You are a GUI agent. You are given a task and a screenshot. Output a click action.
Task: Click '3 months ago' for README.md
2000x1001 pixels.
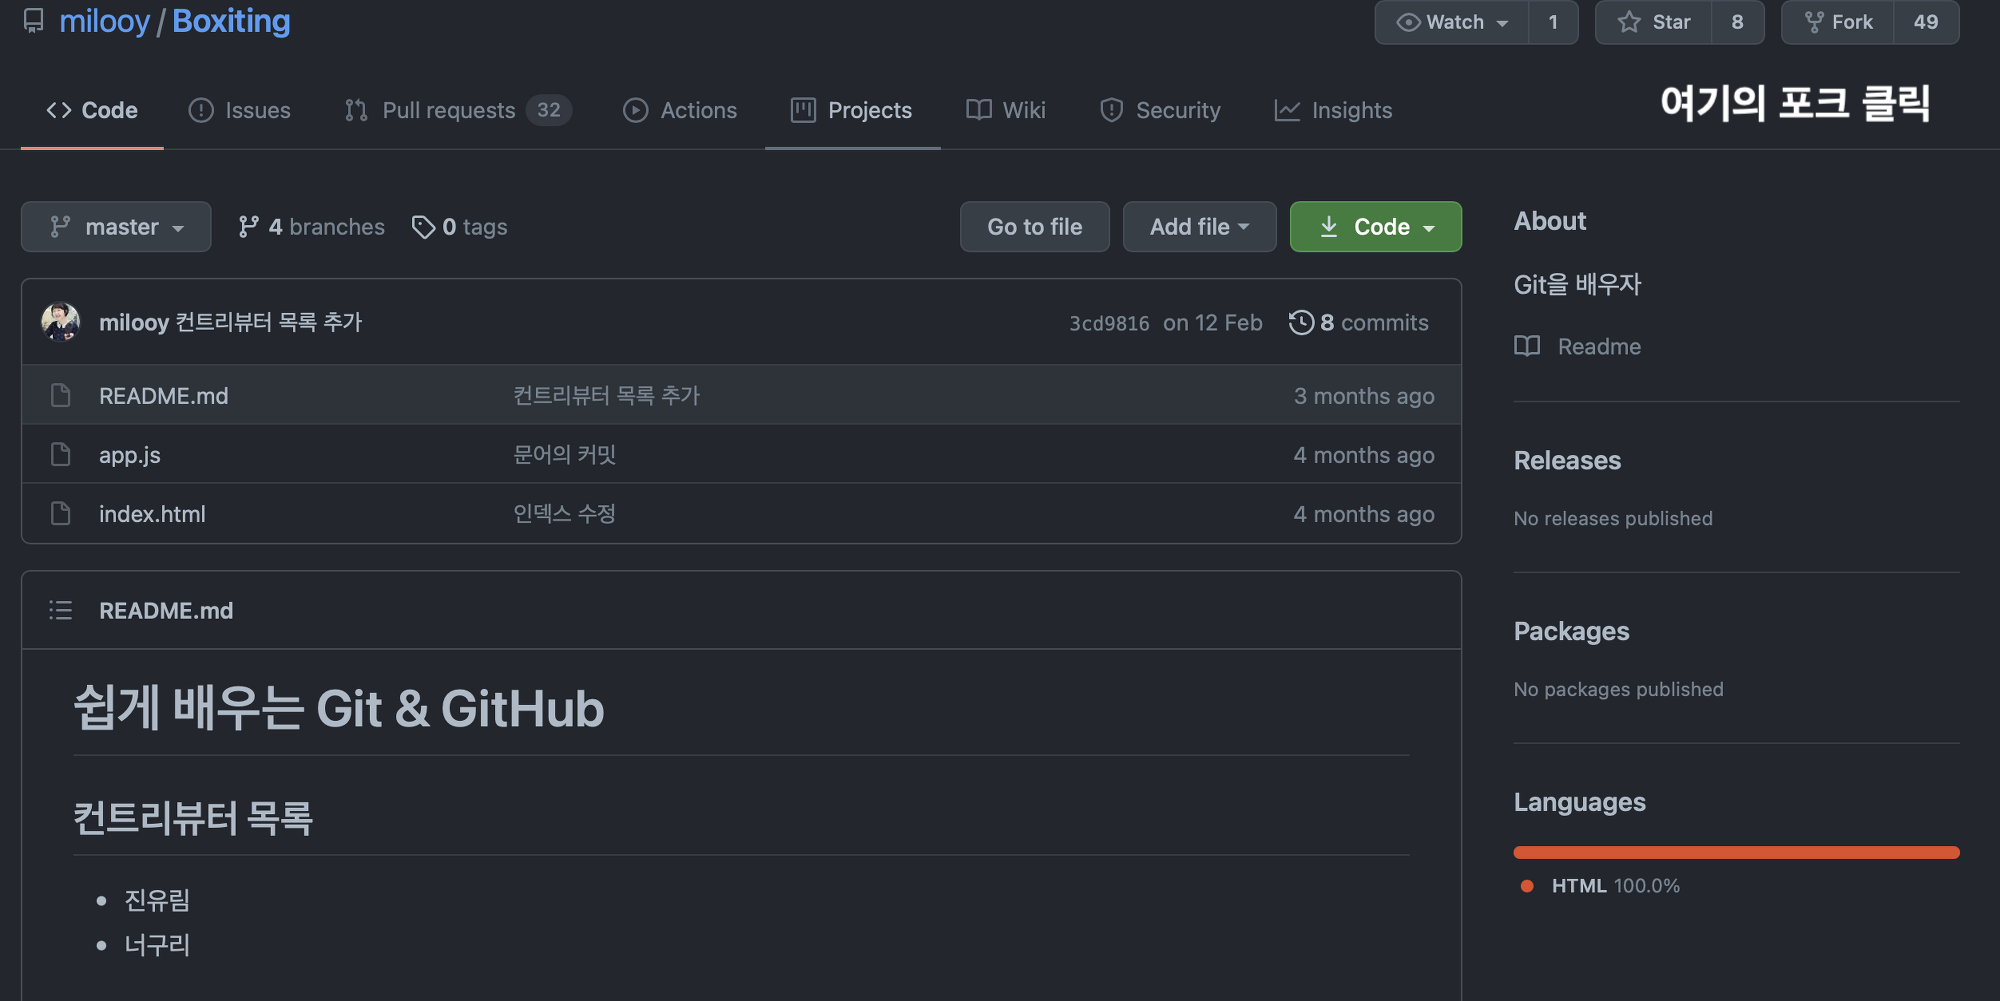pyautogui.click(x=1364, y=396)
